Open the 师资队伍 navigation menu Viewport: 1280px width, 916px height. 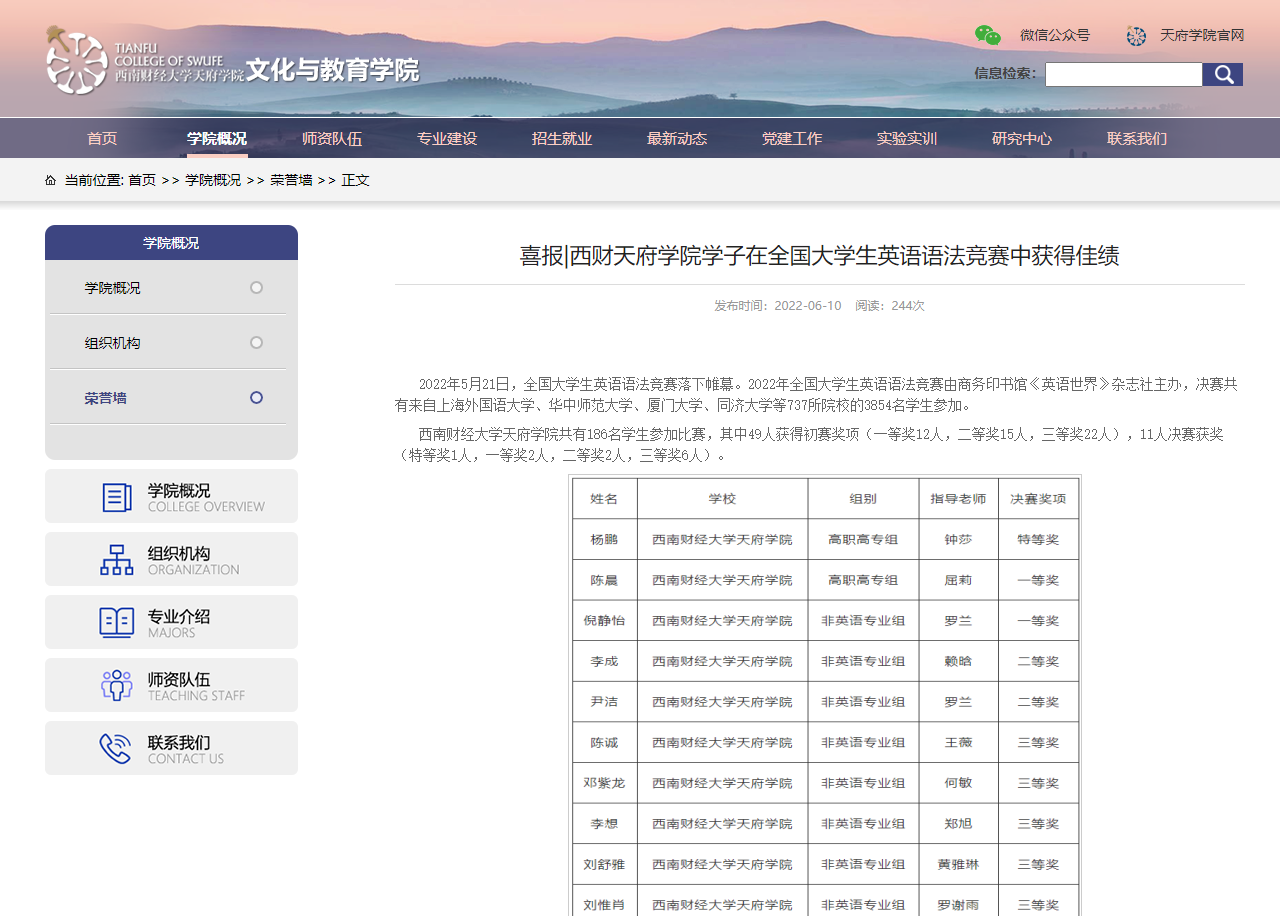[x=332, y=139]
